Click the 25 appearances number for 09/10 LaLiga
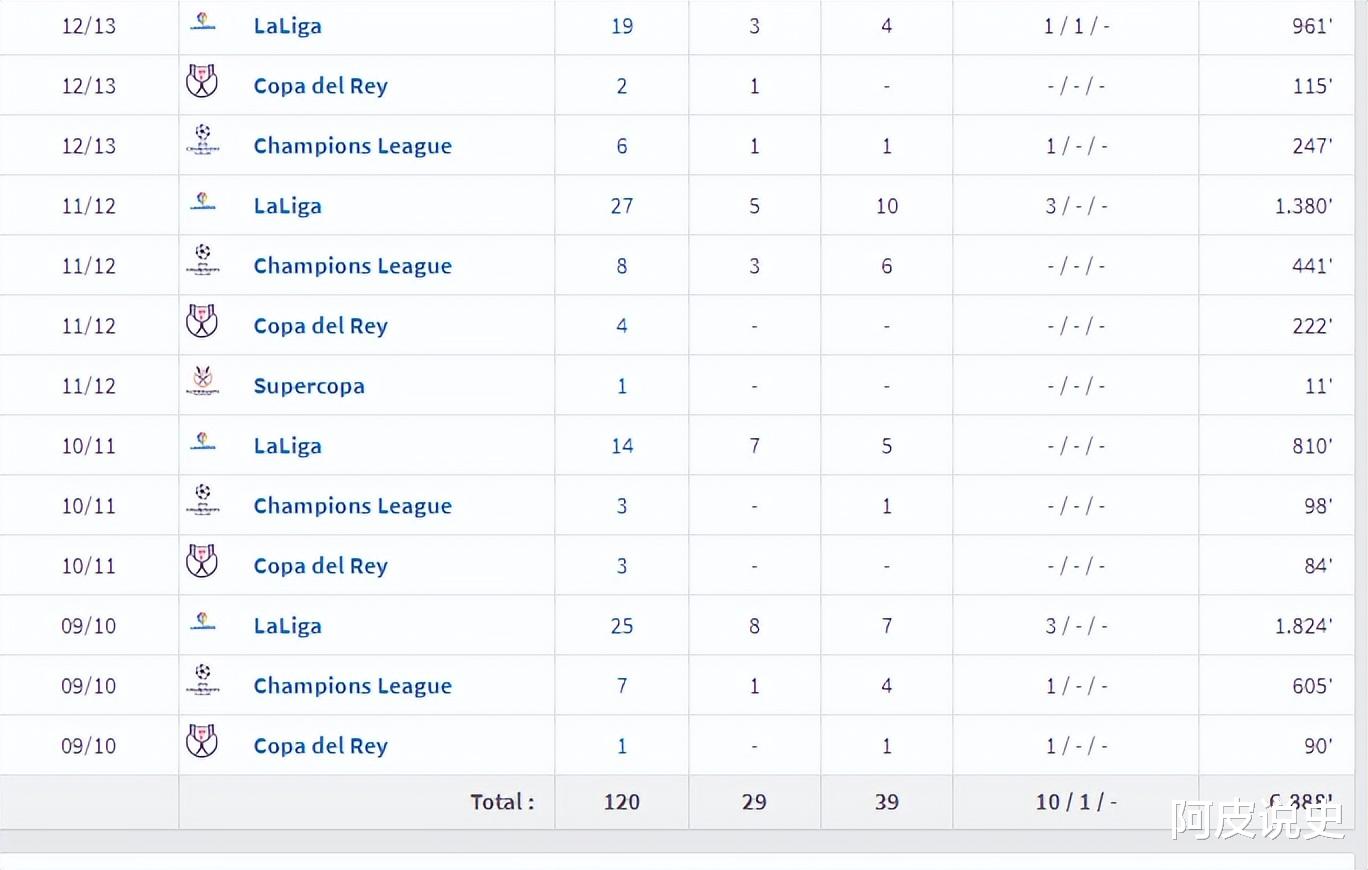Screen dimensions: 1368x870 [x=622, y=626]
